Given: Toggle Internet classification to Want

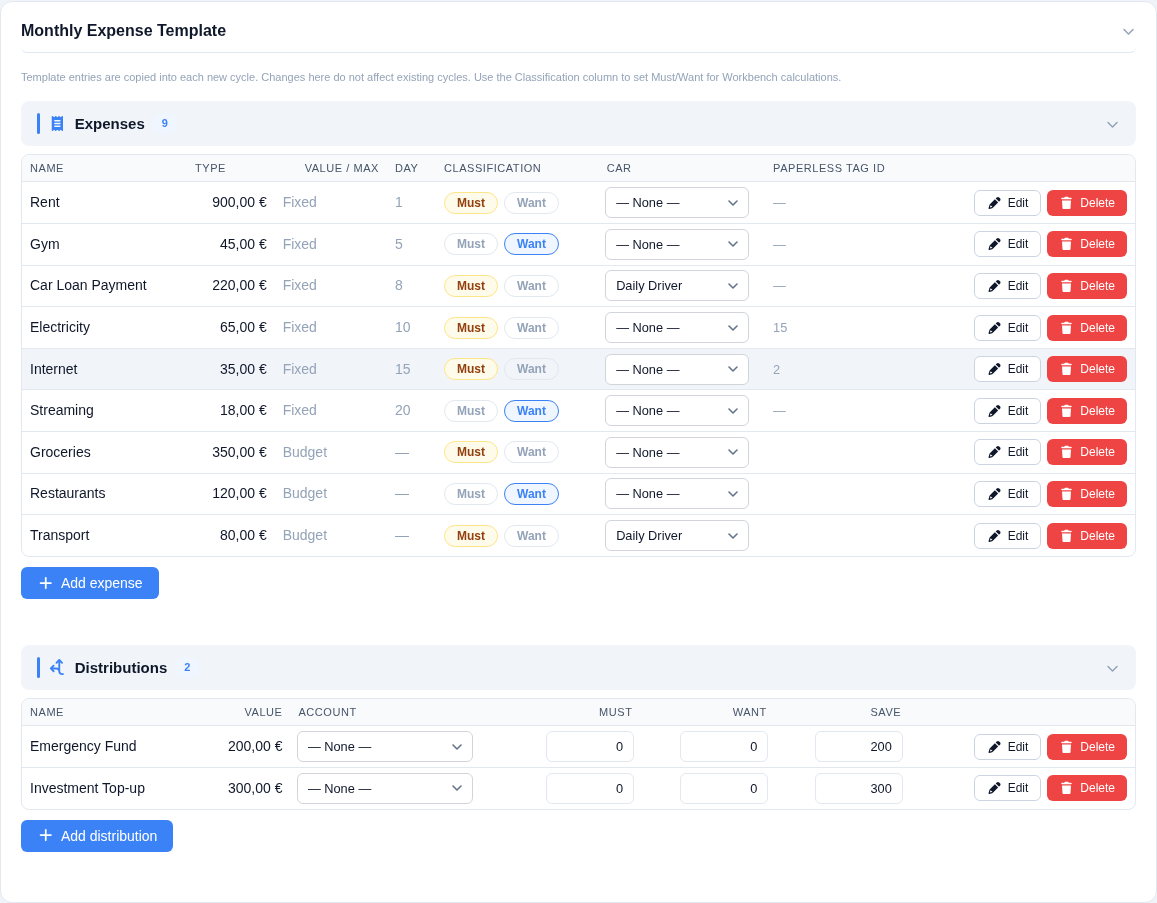Looking at the screenshot, I should coord(531,369).
